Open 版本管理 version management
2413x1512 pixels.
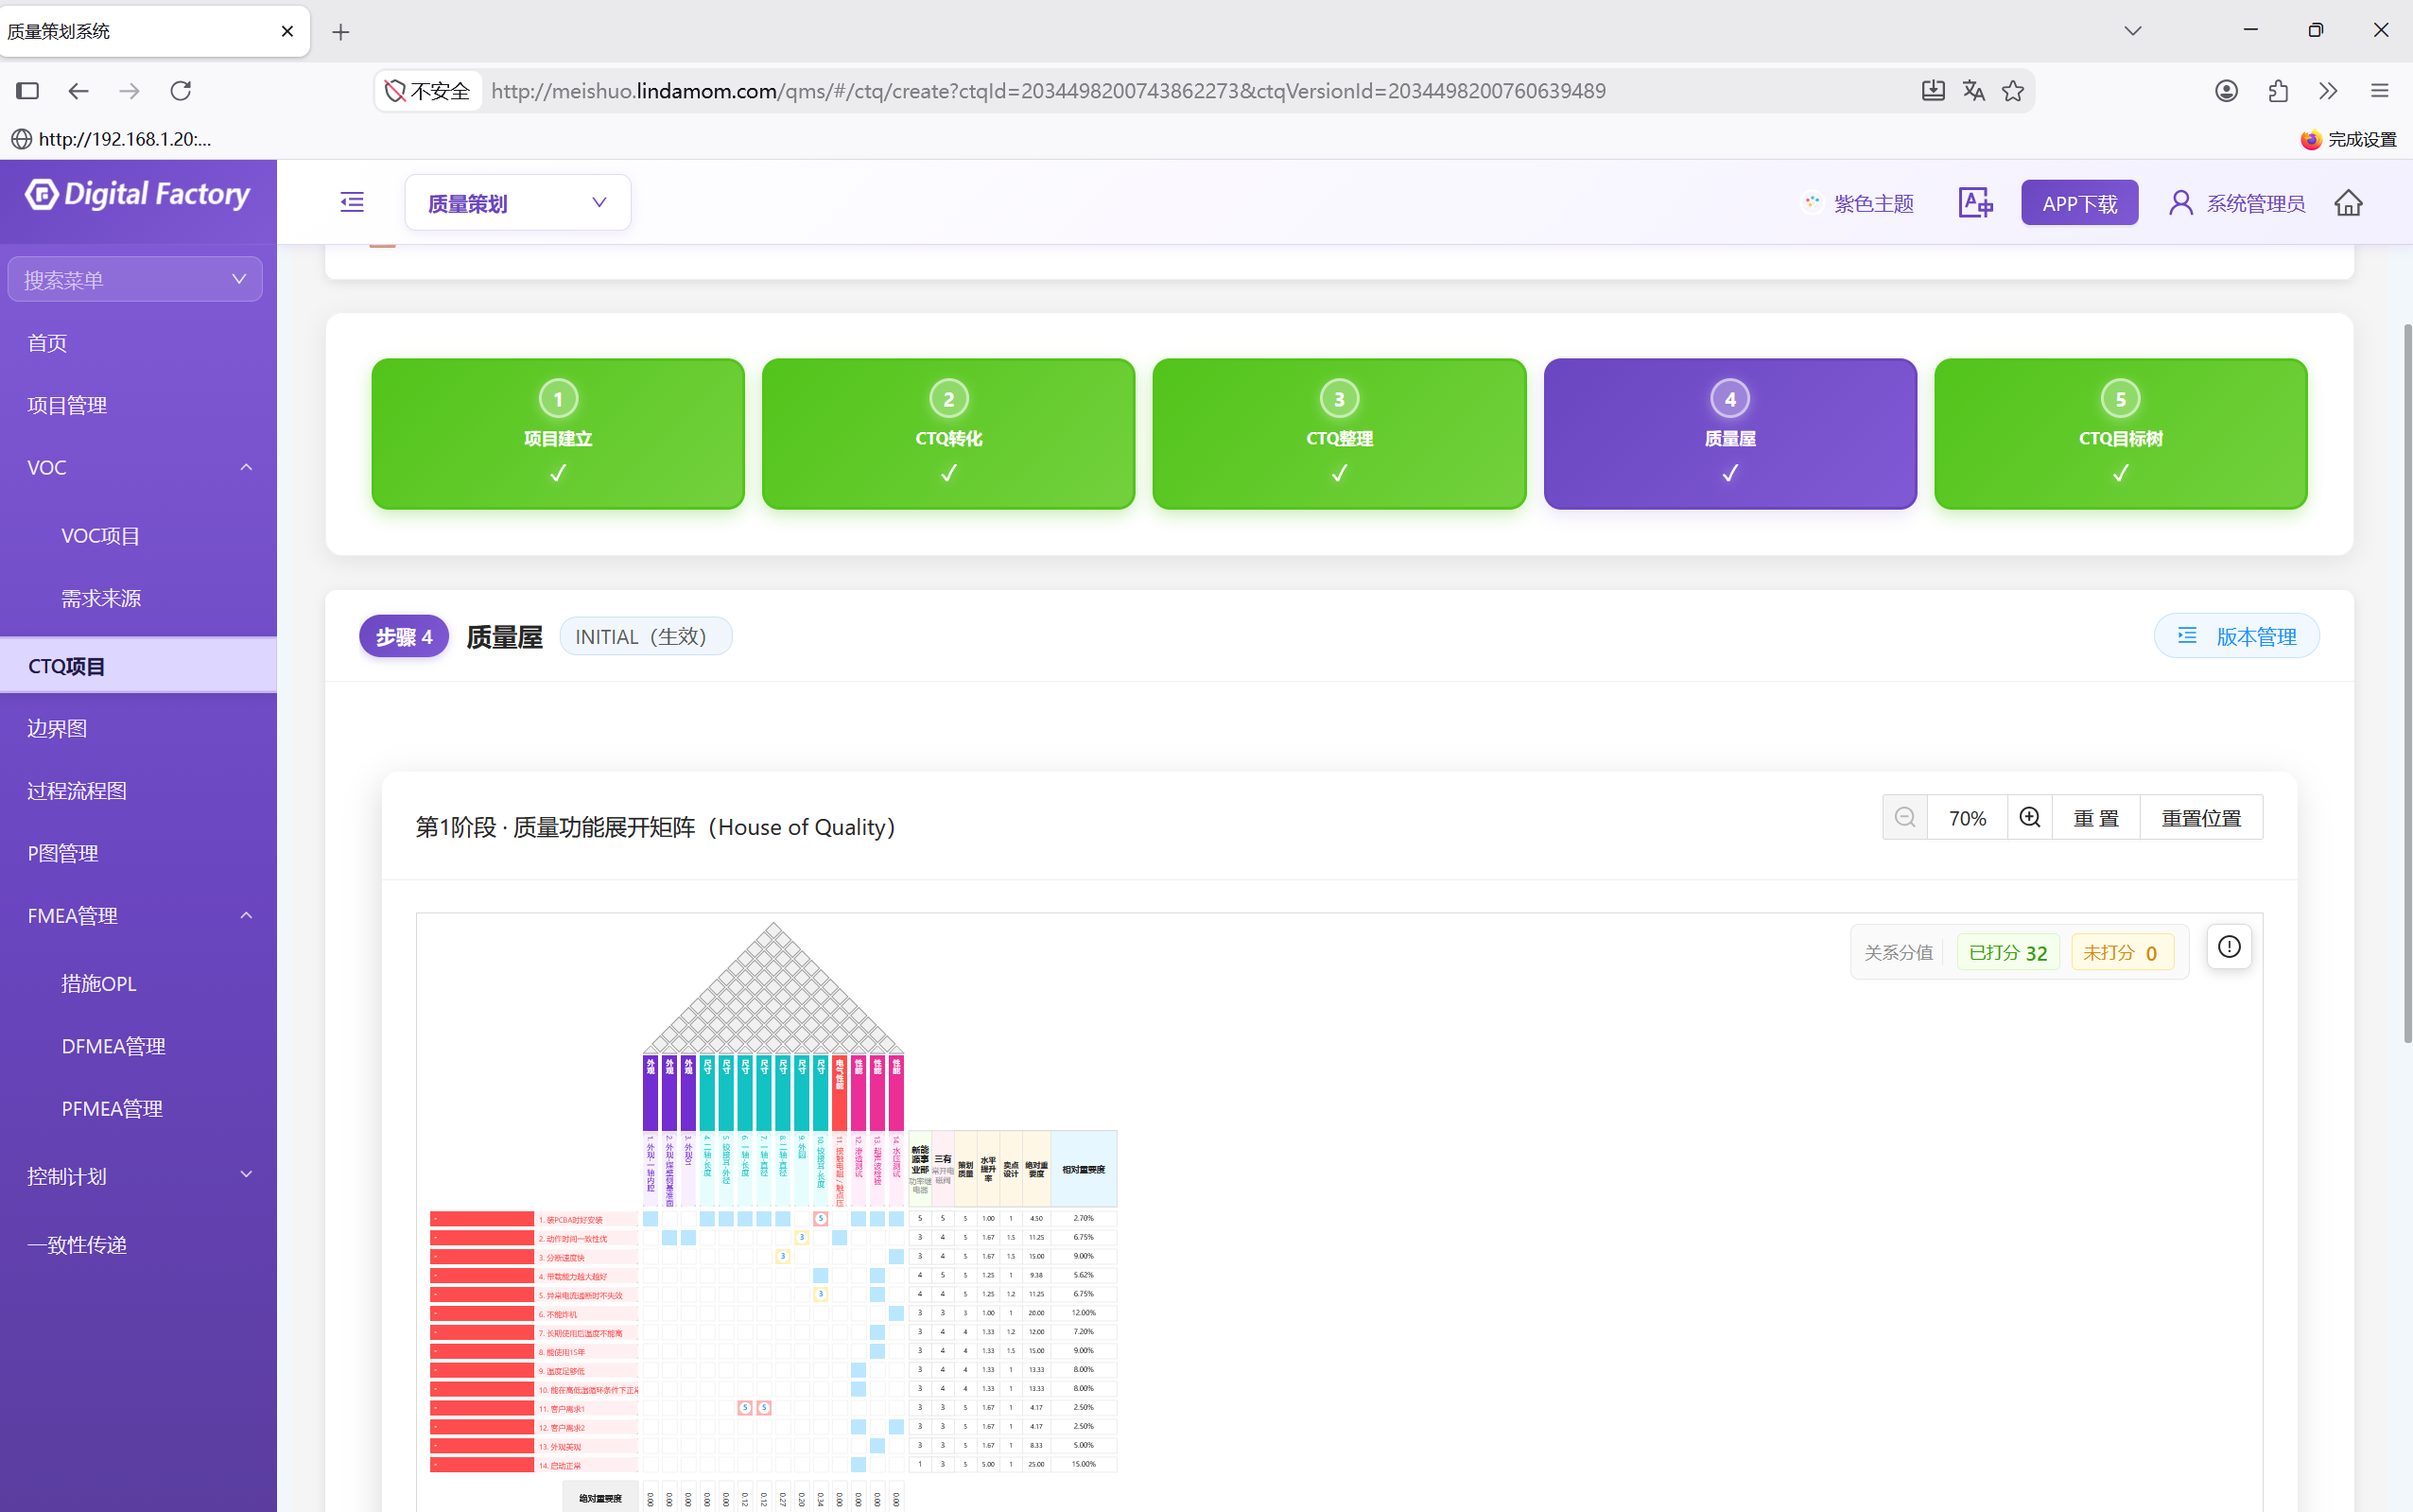coord(2236,636)
